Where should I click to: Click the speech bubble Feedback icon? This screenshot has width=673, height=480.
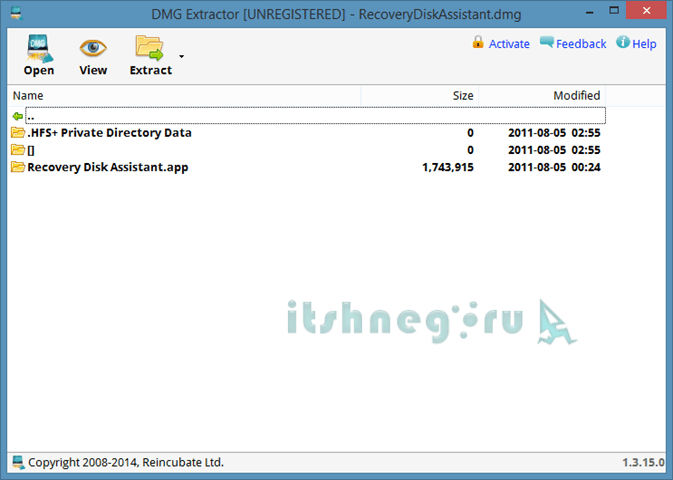(x=547, y=42)
